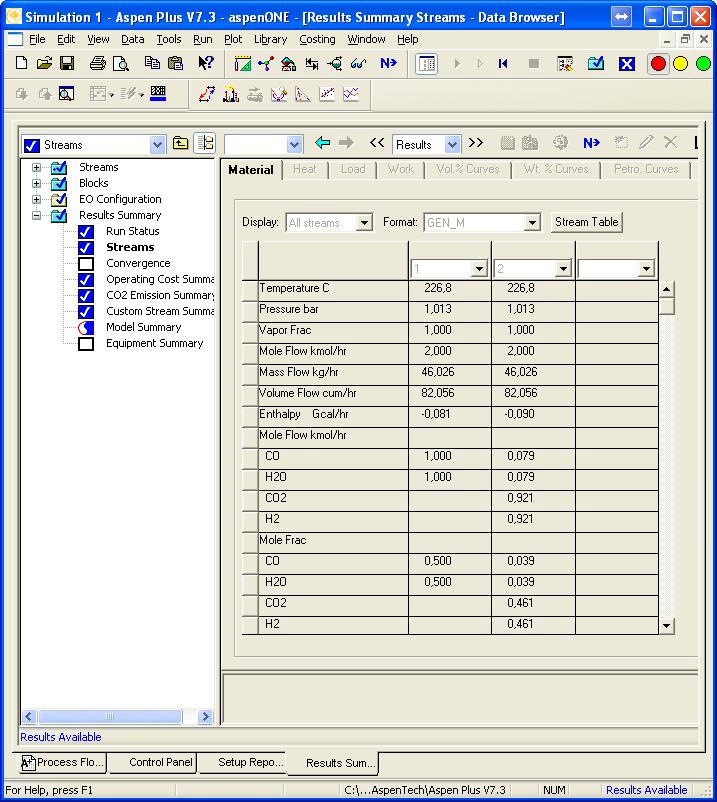Click the << previous form button
717x802 pixels.
[x=377, y=143]
